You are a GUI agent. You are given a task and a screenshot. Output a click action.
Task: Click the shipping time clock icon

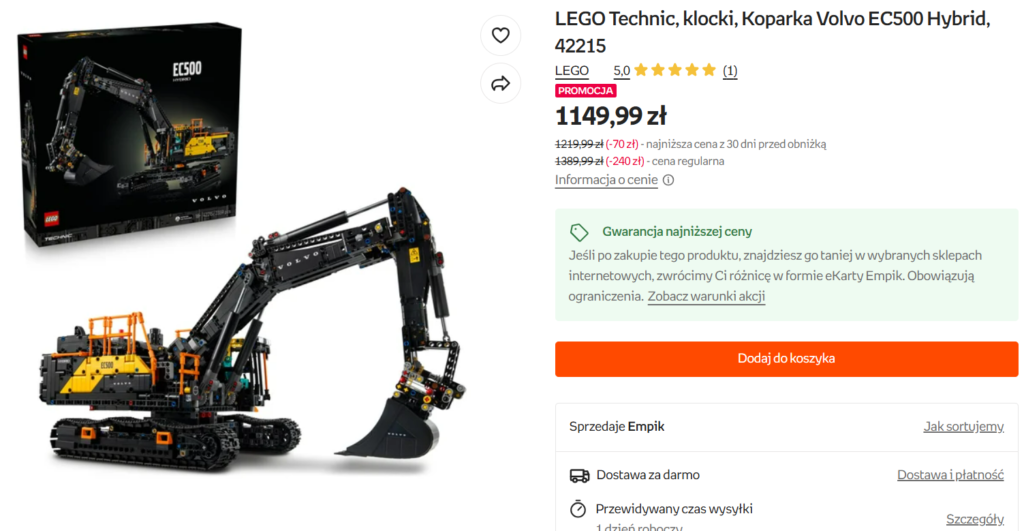pyautogui.click(x=578, y=508)
